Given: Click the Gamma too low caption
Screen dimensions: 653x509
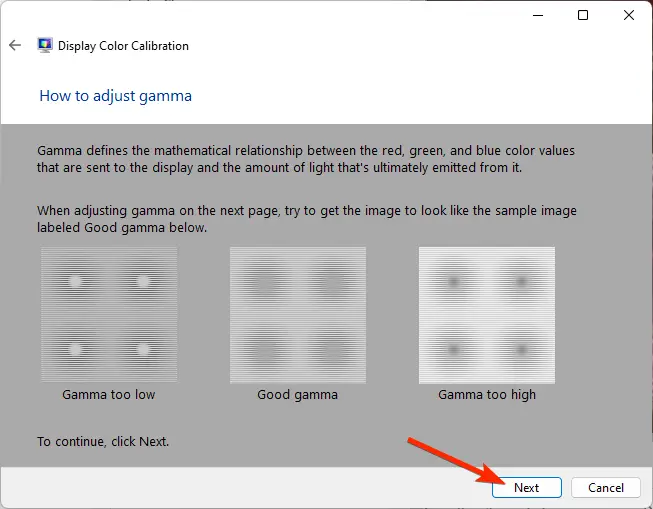Looking at the screenshot, I should click(x=109, y=394).
